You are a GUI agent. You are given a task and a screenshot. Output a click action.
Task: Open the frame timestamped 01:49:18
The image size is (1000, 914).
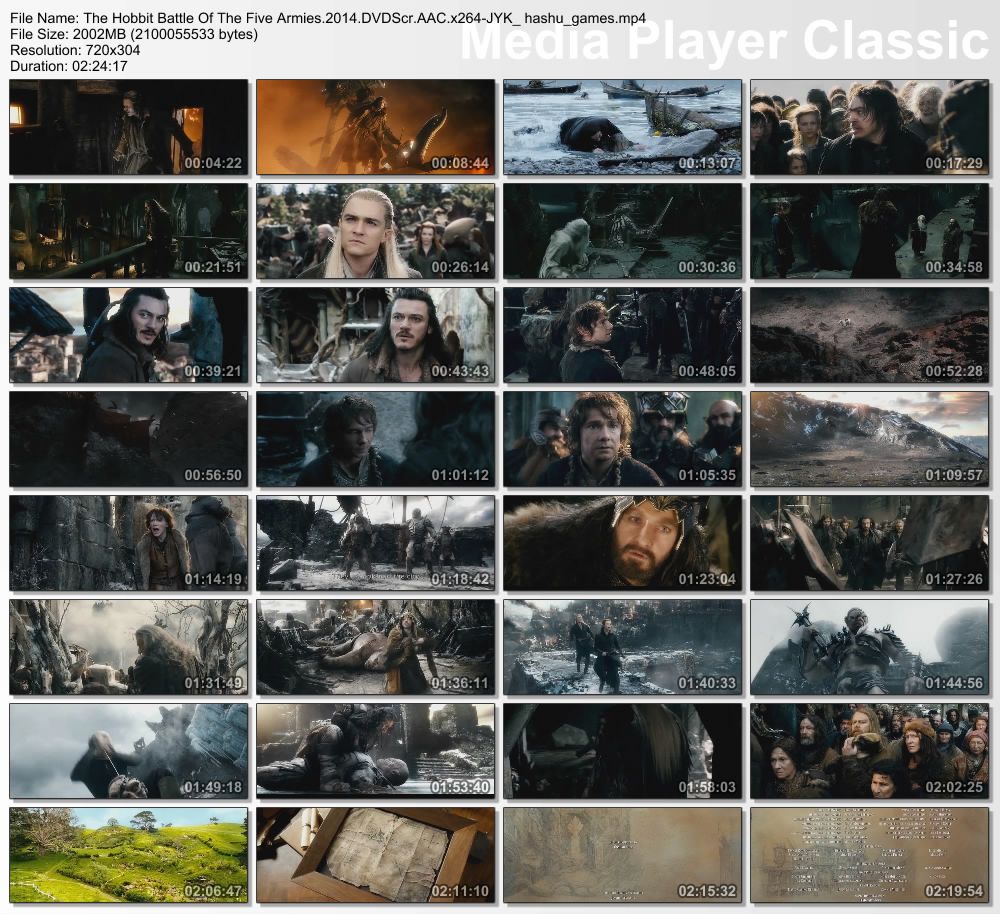coord(129,751)
